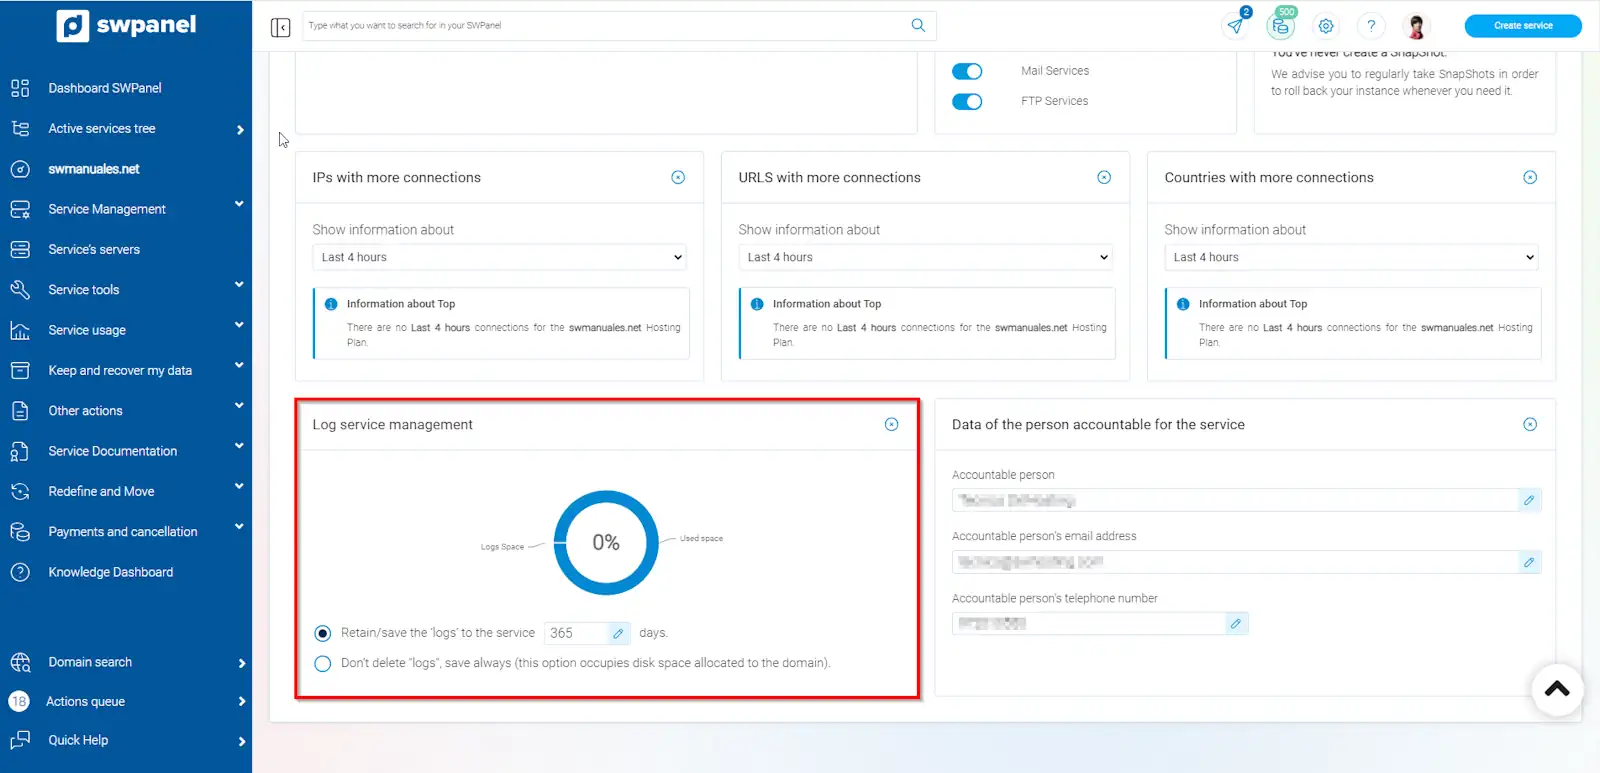Open Countries with more connections time dropdown
1600x773 pixels.
[1350, 257]
